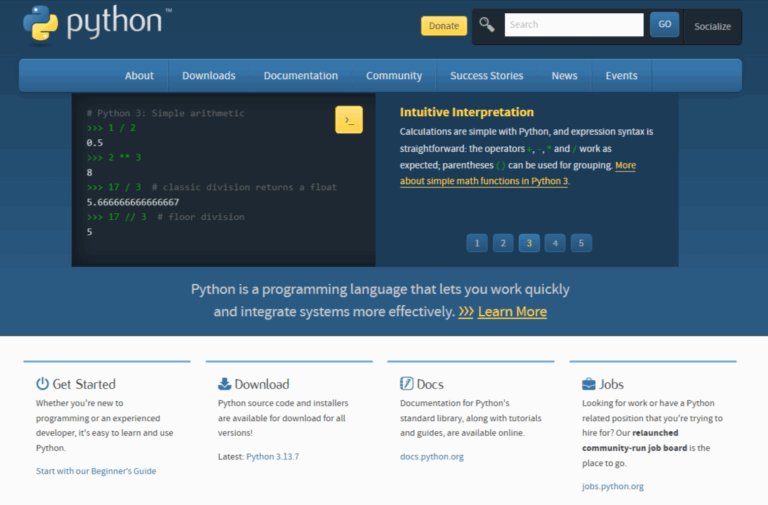The height and width of the screenshot is (505, 768).
Task: Show slide 5 of the code carousel
Action: (x=581, y=243)
